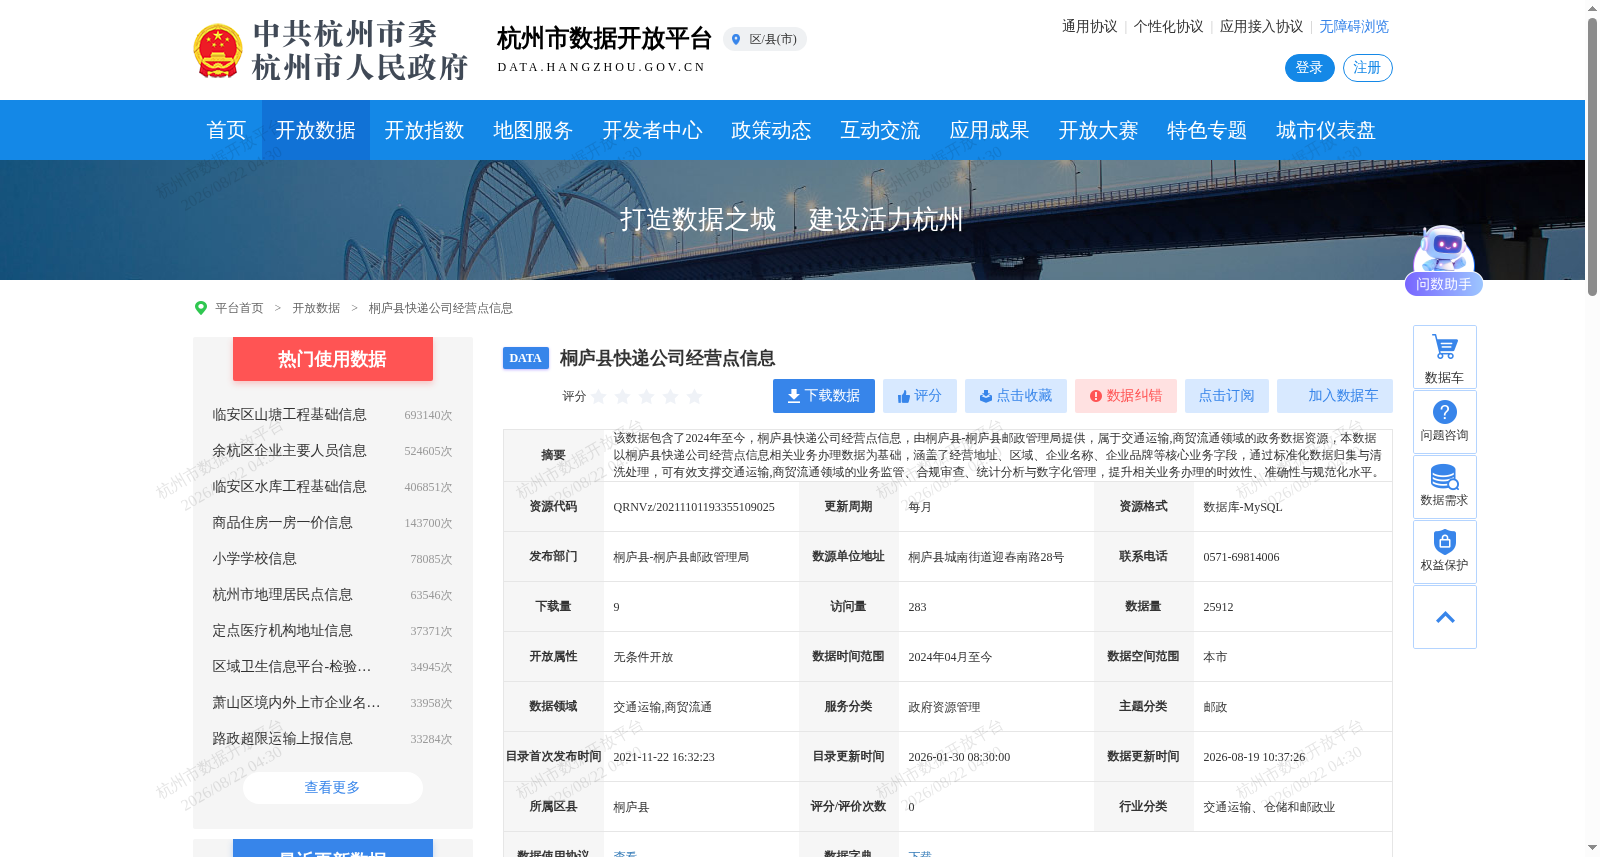This screenshot has height=857, width=1600.
Task: Open 小学学校信息 dataset link
Action: click(x=254, y=559)
